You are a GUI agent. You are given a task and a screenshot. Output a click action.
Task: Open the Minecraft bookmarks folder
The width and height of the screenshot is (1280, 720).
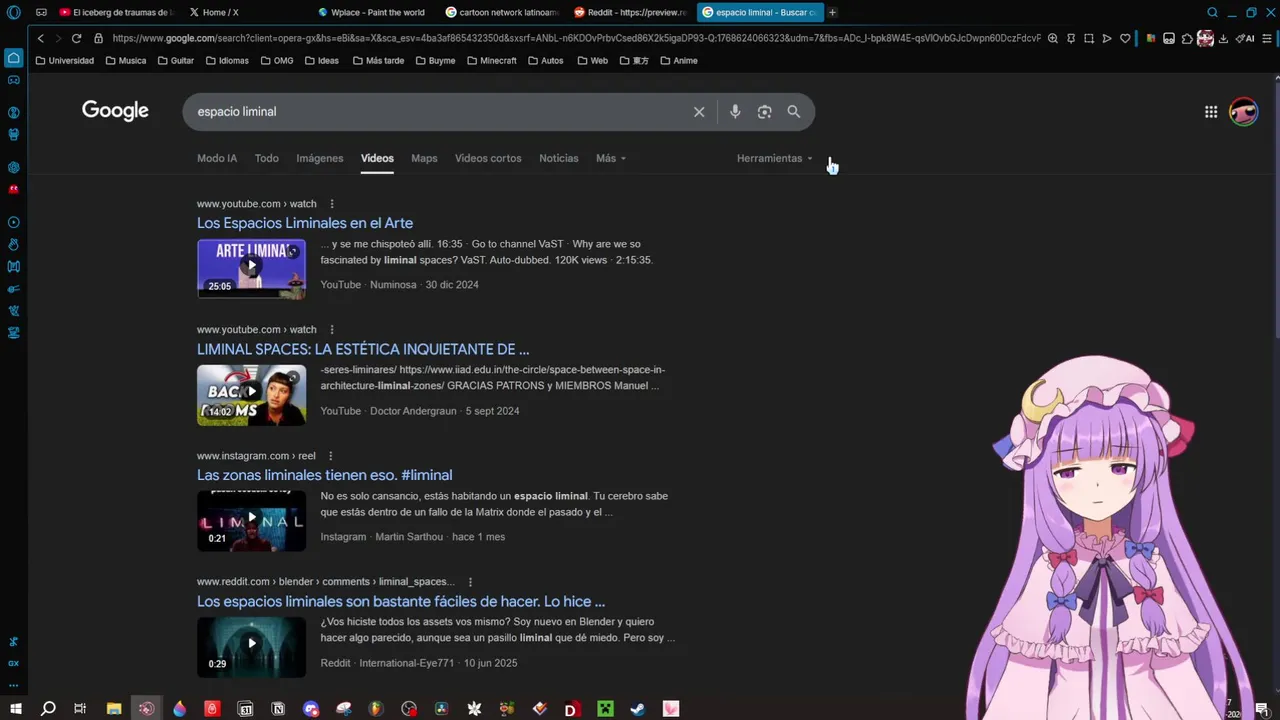[x=491, y=60]
